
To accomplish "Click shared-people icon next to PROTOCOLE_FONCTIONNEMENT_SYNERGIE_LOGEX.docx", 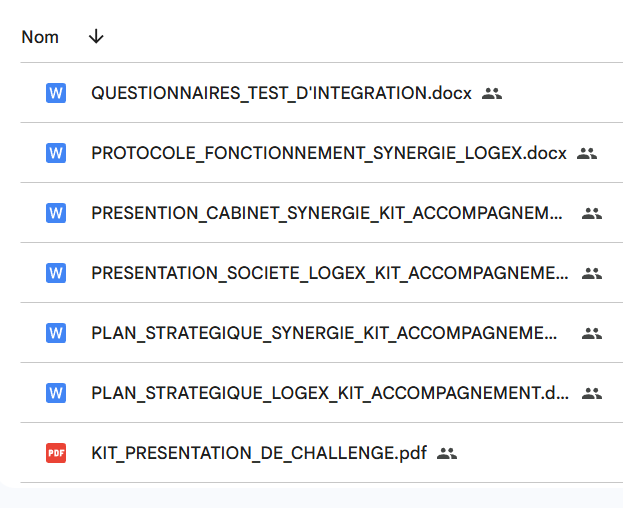I will pyautogui.click(x=587, y=153).
